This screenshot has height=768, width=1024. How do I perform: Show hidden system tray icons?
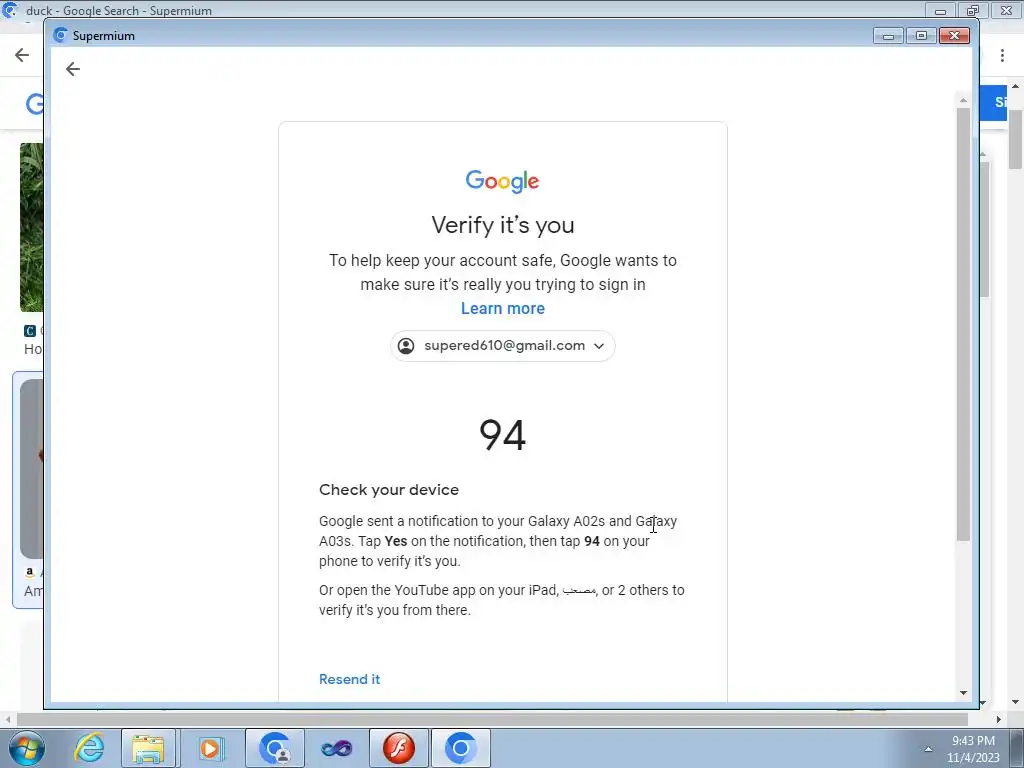(928, 749)
